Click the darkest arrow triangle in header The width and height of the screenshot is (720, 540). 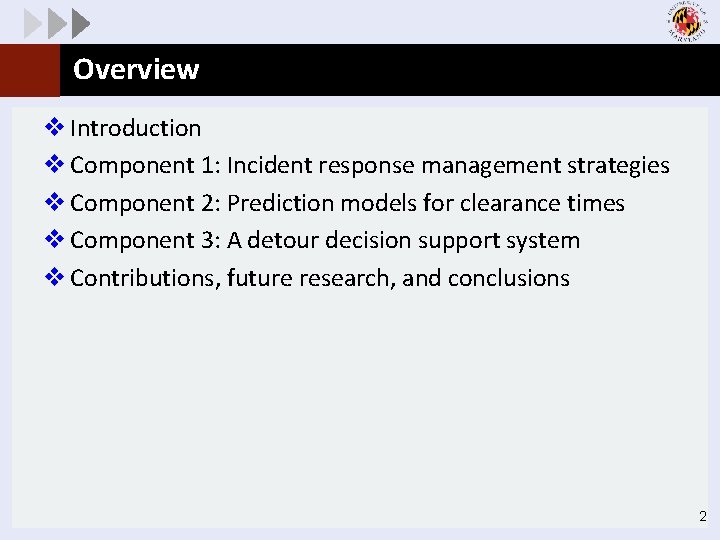pyautogui.click(x=81, y=22)
